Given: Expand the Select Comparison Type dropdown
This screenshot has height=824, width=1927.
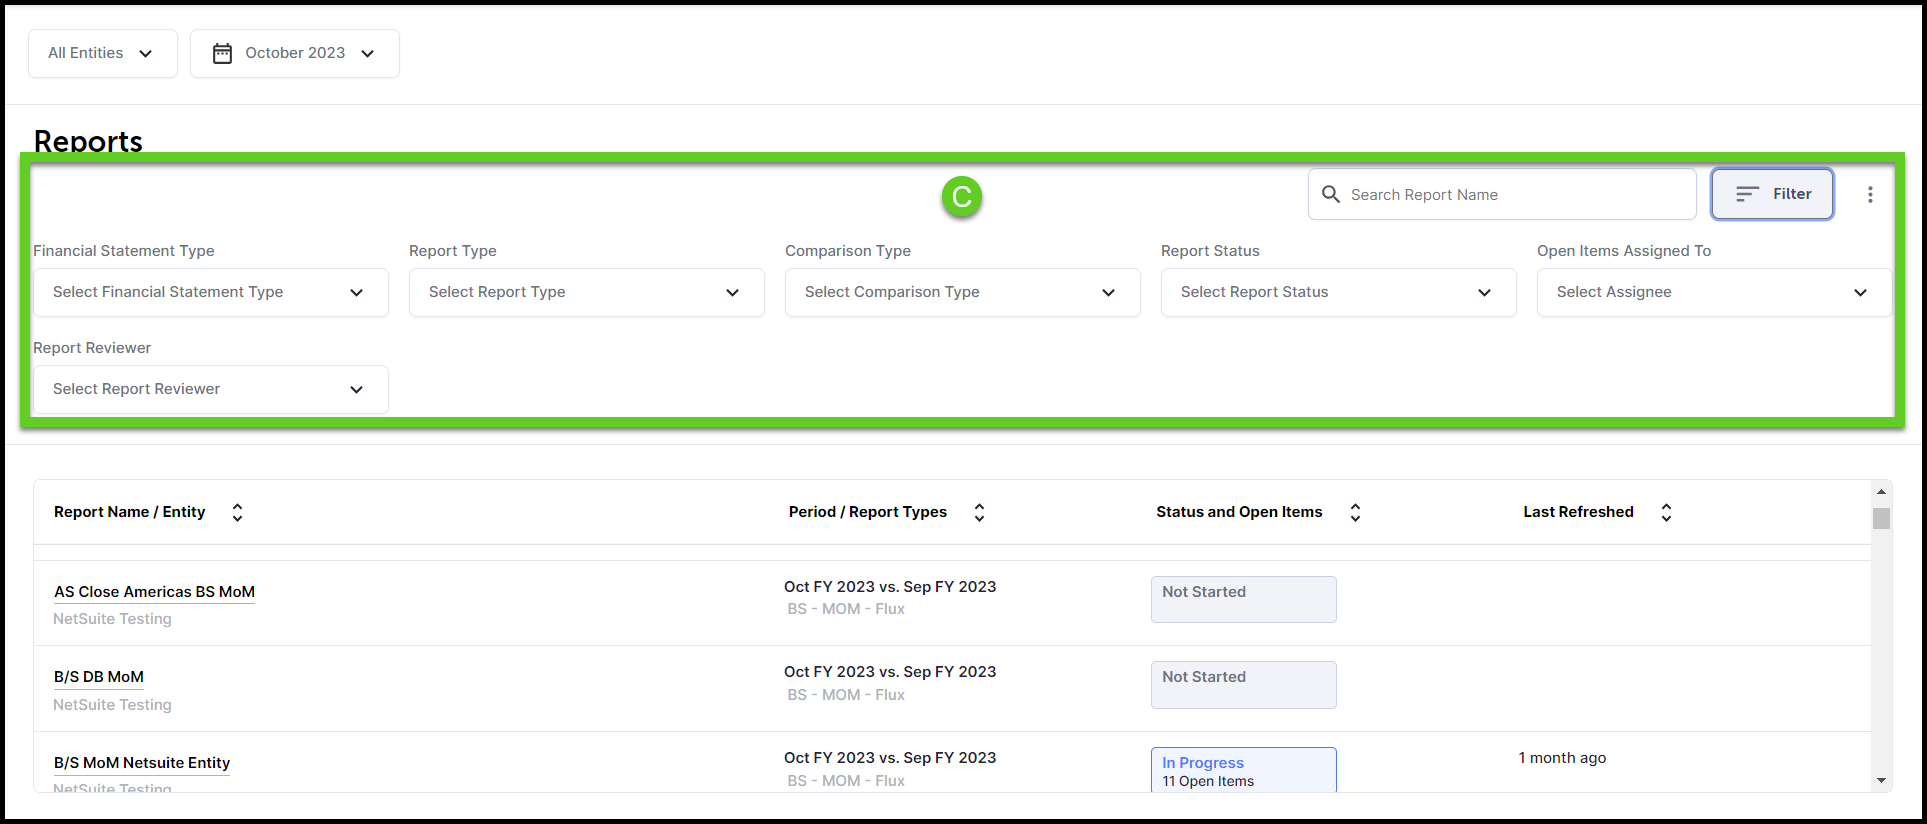Looking at the screenshot, I should click(962, 292).
